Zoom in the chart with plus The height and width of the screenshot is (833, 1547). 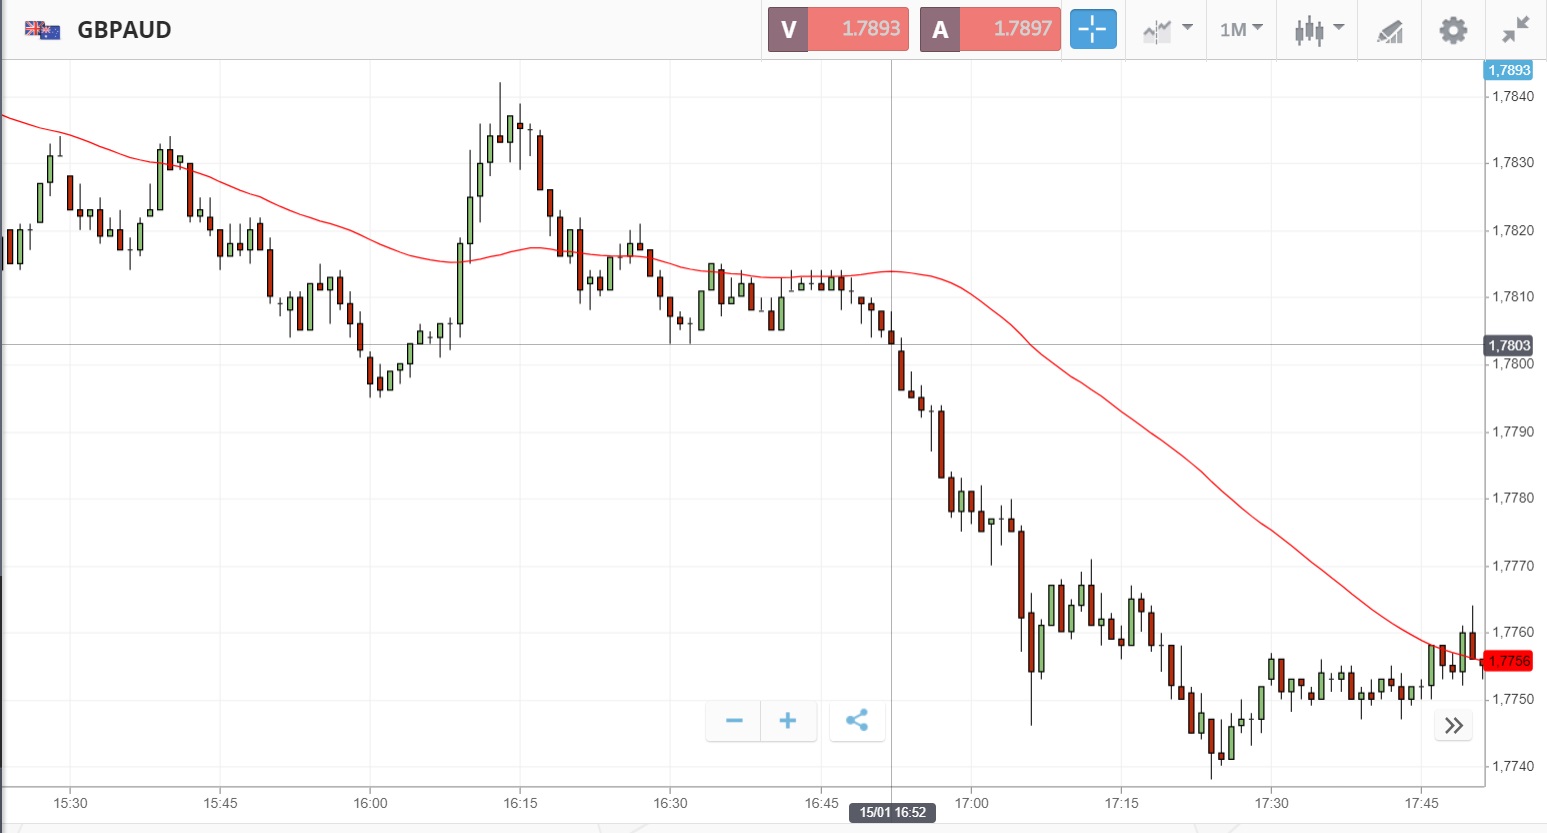coord(788,721)
